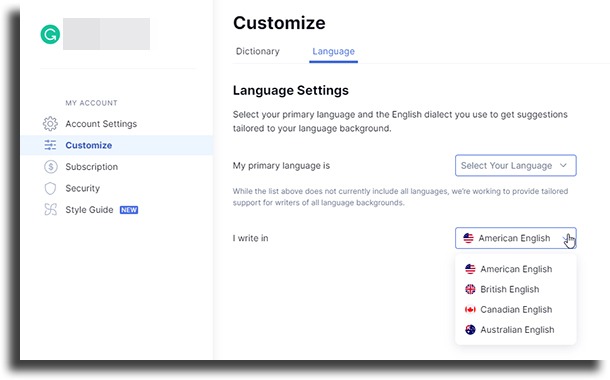
Task: Select Customize in the sidebar
Action: pos(117,145)
